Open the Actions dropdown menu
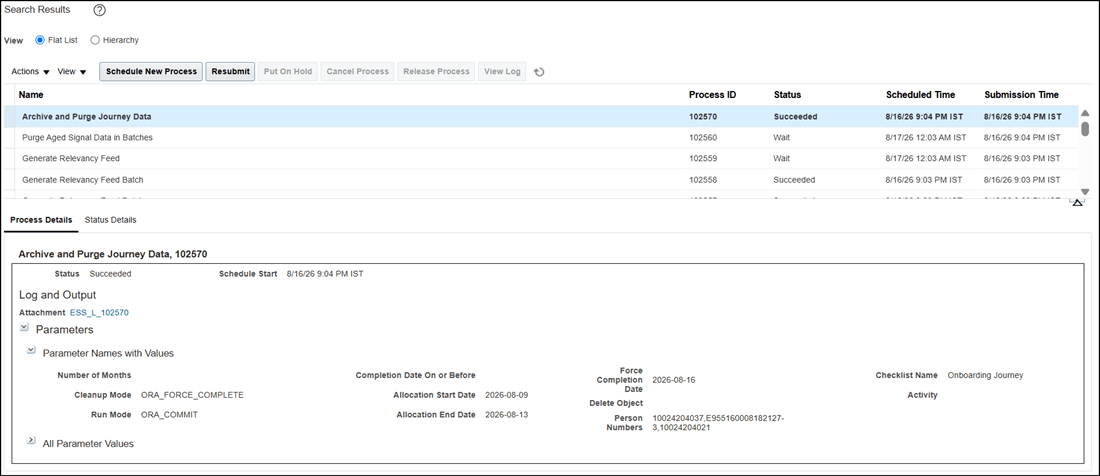Image resolution: width=1100 pixels, height=476 pixels. tap(30, 72)
